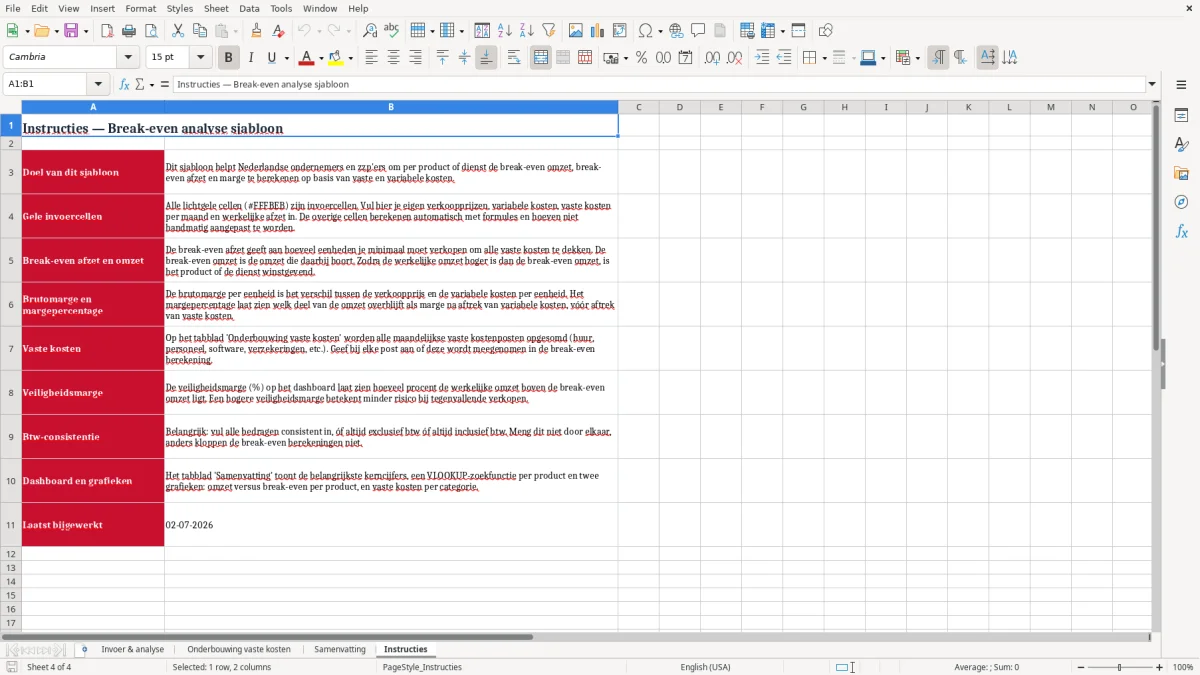The width and height of the screenshot is (1200, 675).
Task: Expand the formula bar dropdown arrow
Action: coord(1152,84)
